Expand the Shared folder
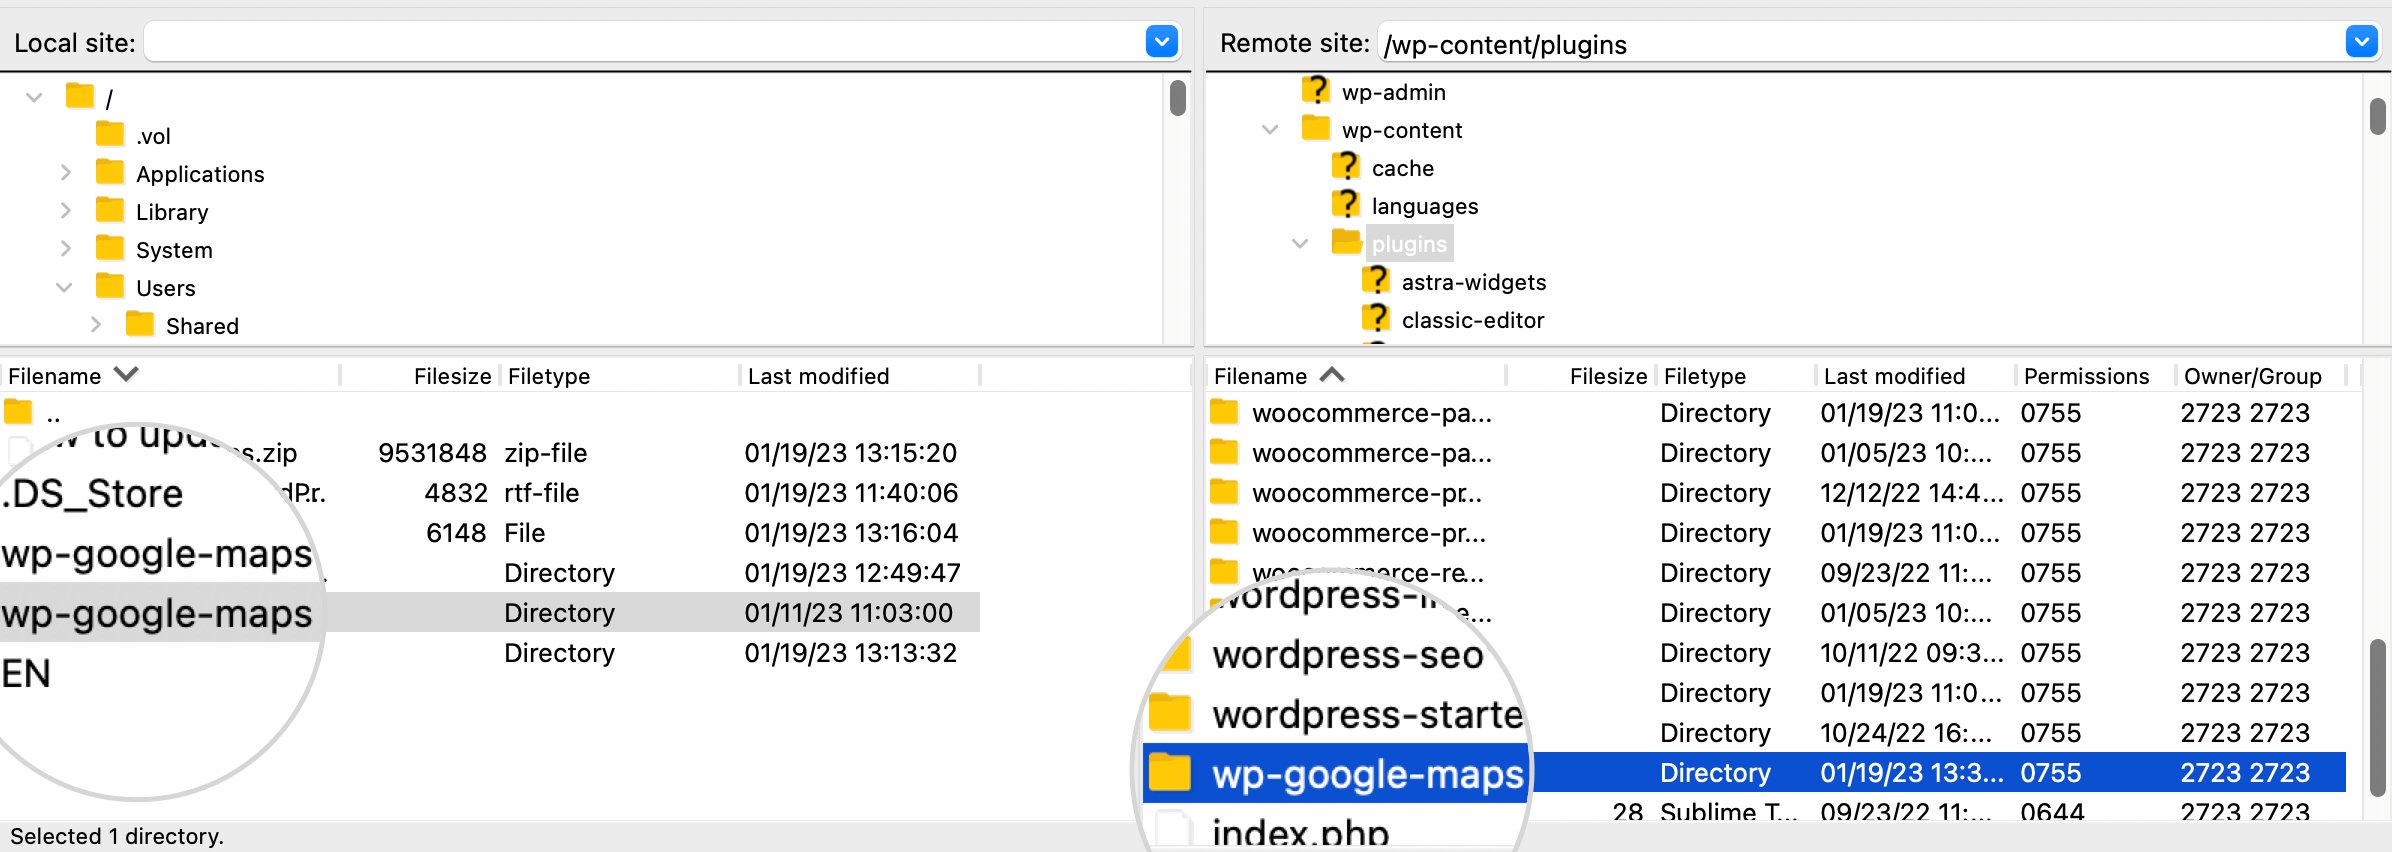 [x=95, y=324]
